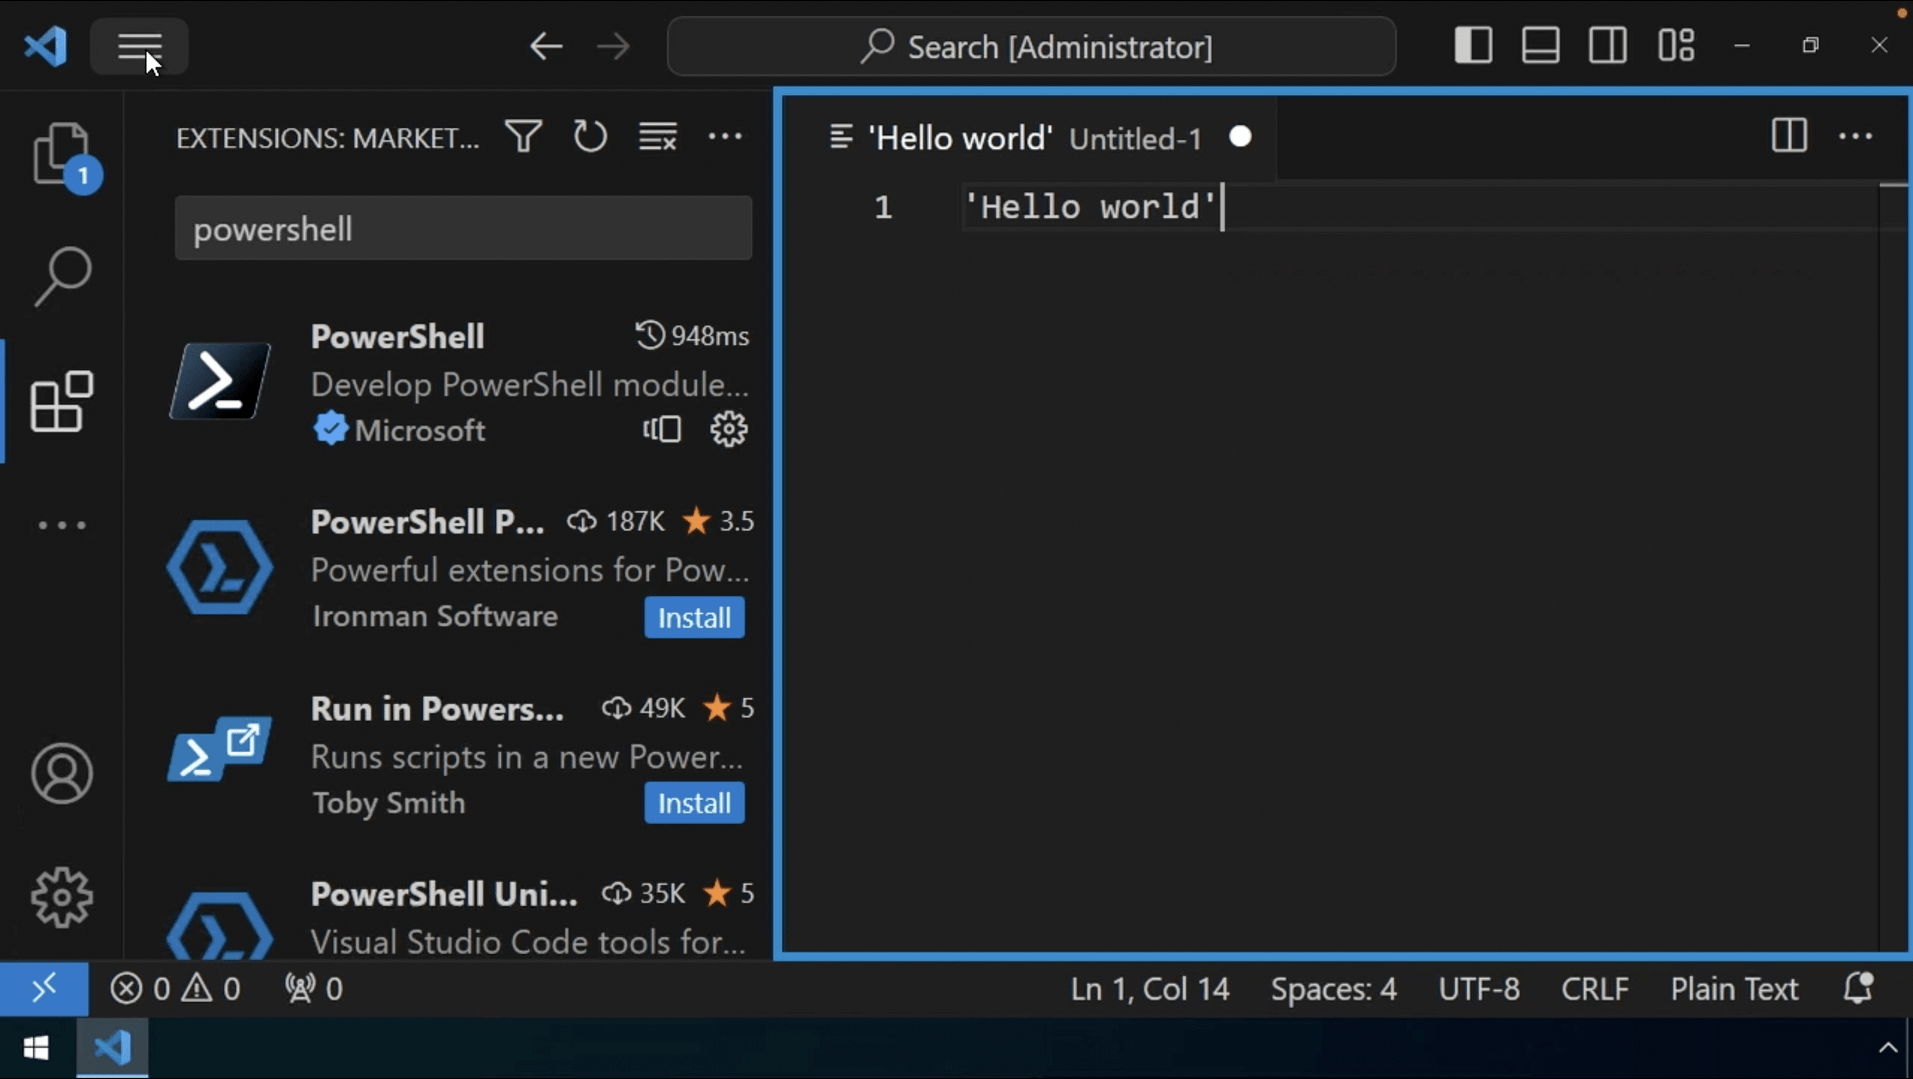Select encoding via UTF-8
Viewport: 1913px width, 1079px height.
coord(1479,989)
